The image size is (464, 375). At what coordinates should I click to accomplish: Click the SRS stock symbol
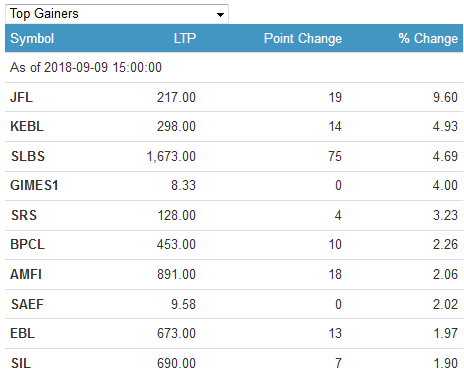pos(24,215)
